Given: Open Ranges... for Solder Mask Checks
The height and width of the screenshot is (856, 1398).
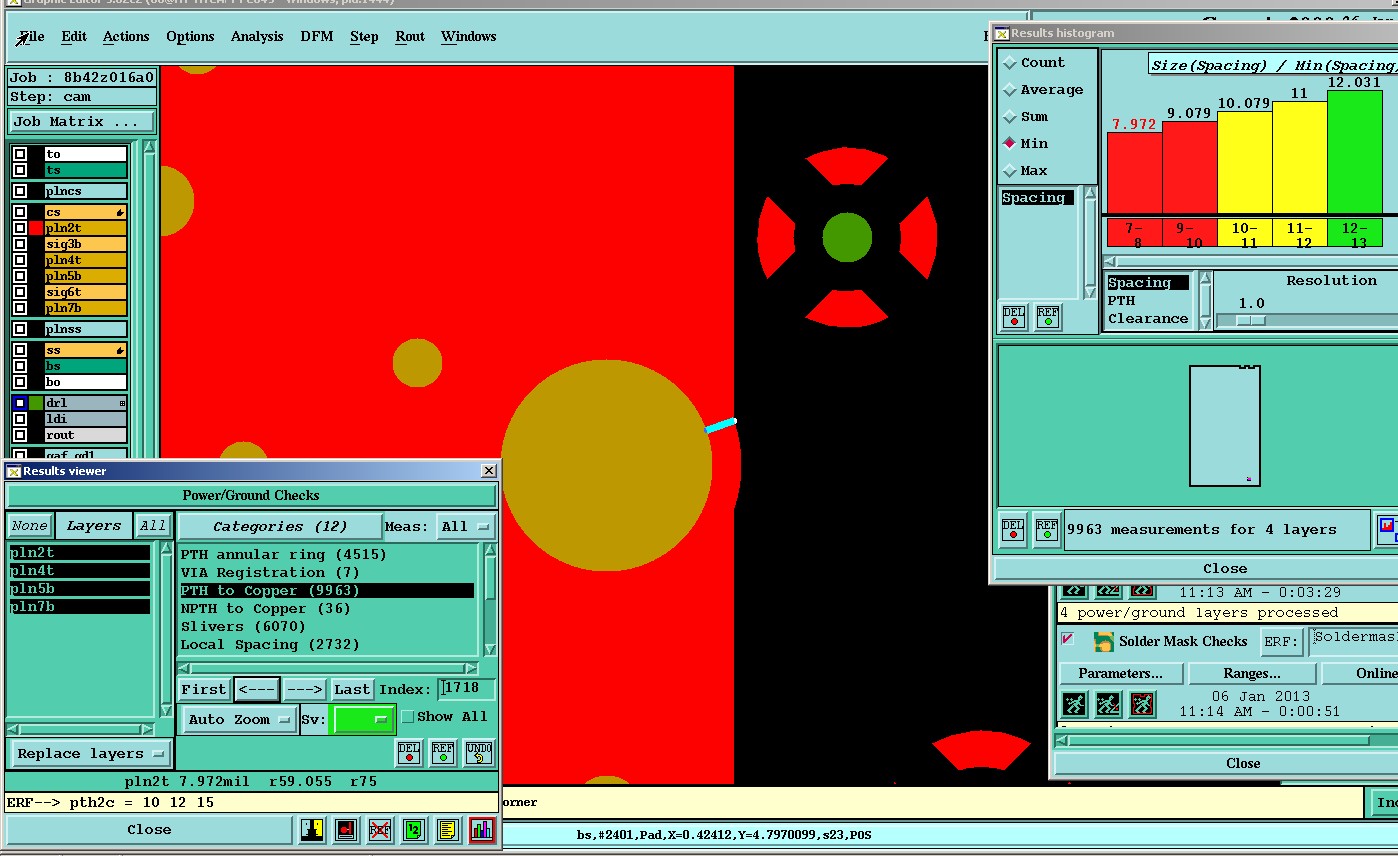Looking at the screenshot, I should tap(1252, 673).
